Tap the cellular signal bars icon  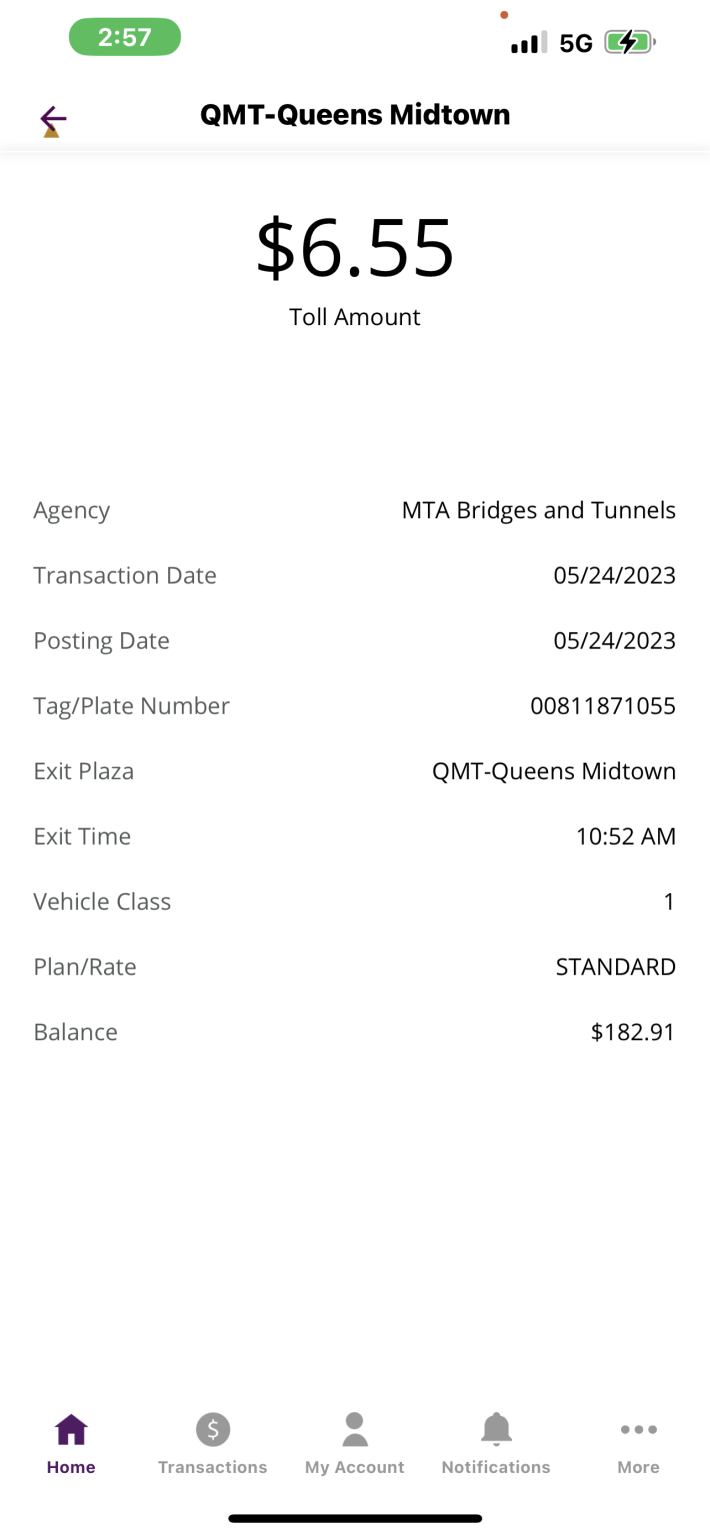pos(528,43)
